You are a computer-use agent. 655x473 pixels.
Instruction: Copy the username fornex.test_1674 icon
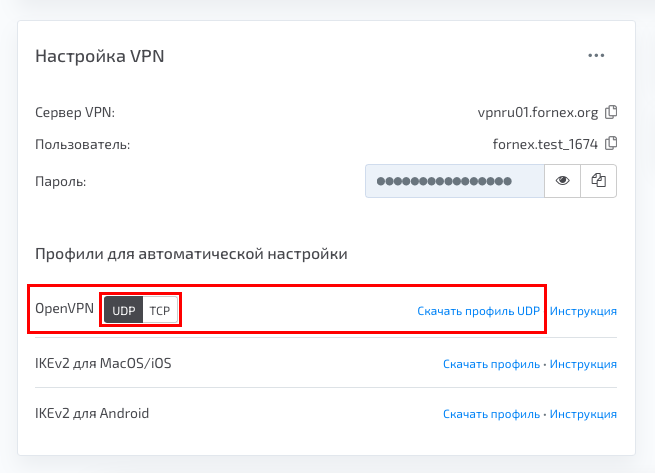point(611,143)
